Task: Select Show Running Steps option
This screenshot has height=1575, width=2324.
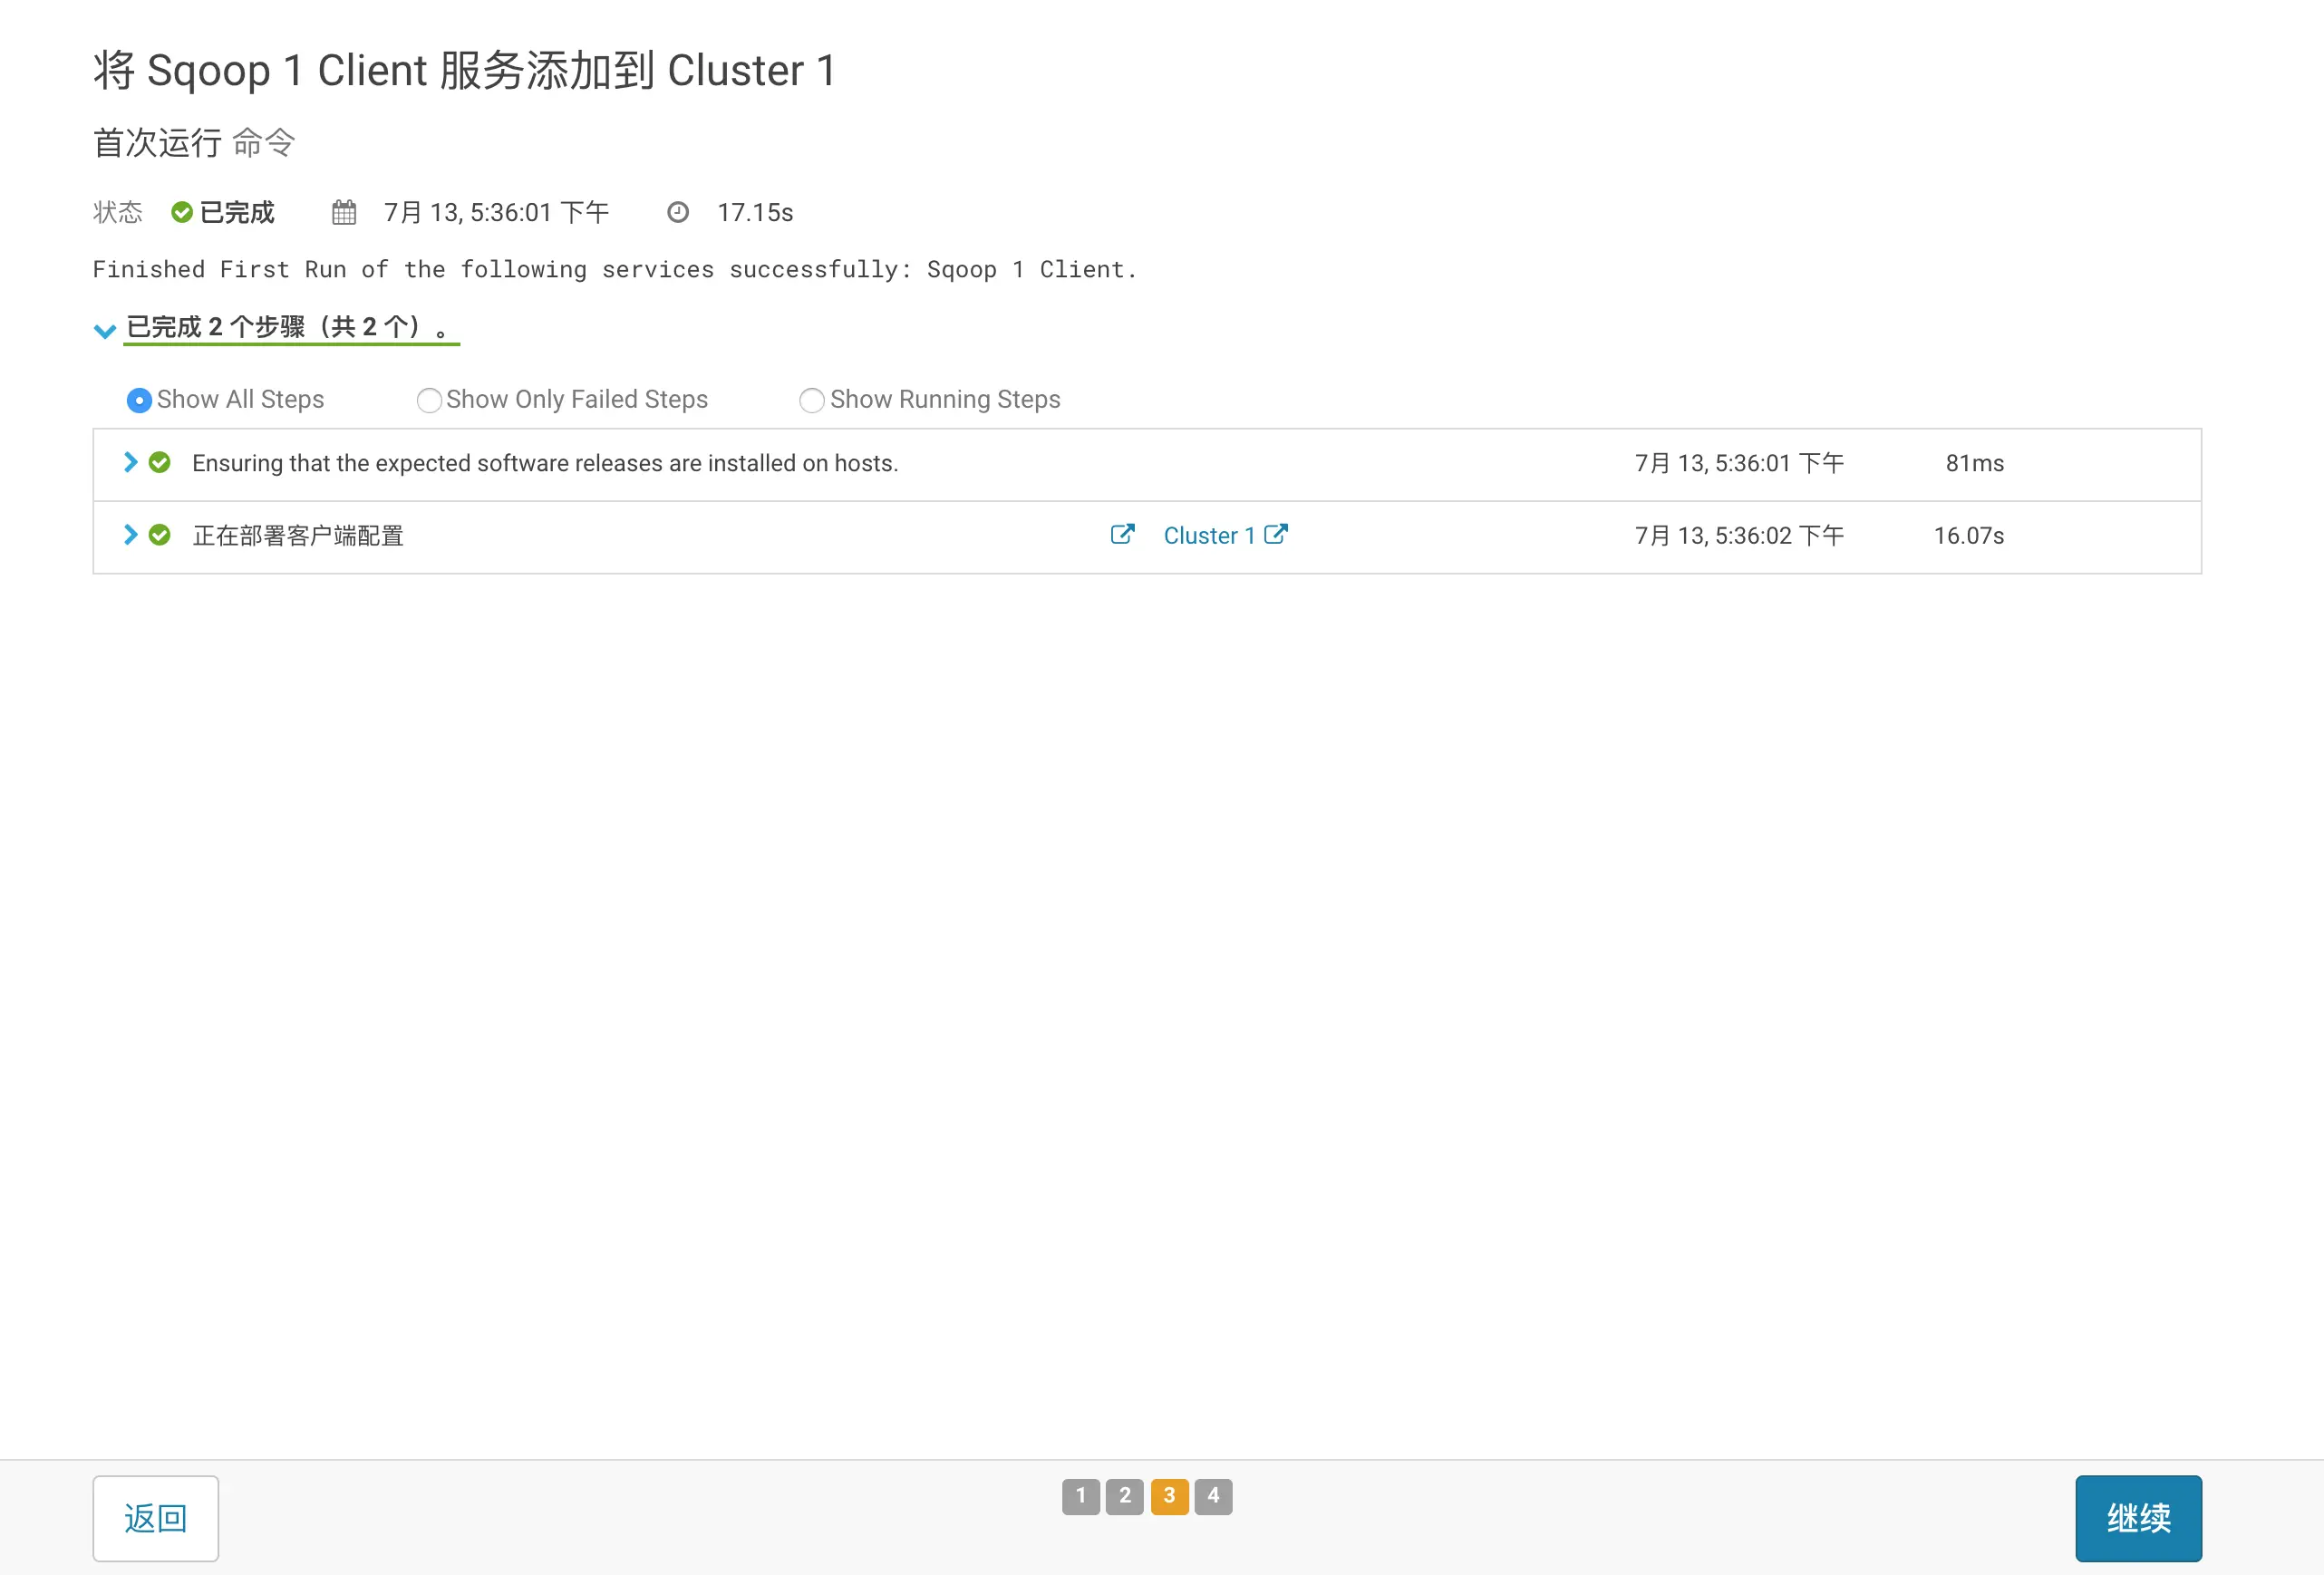Action: point(812,400)
